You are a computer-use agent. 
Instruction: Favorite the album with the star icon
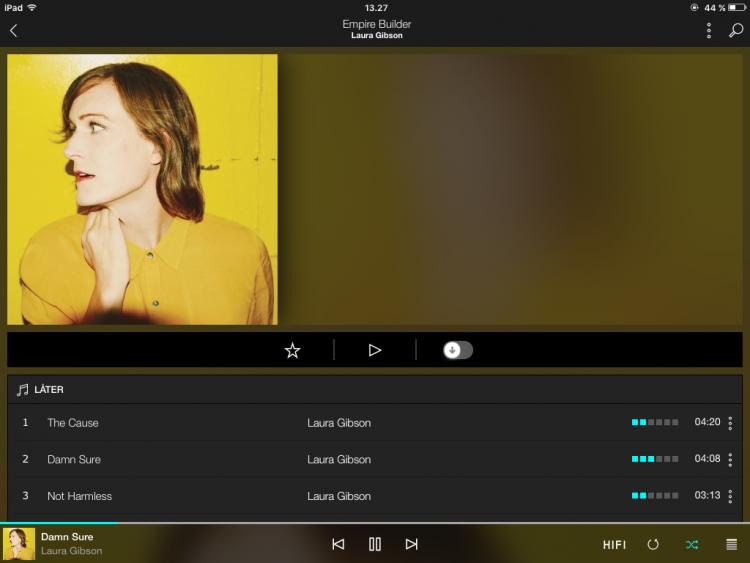pos(292,350)
